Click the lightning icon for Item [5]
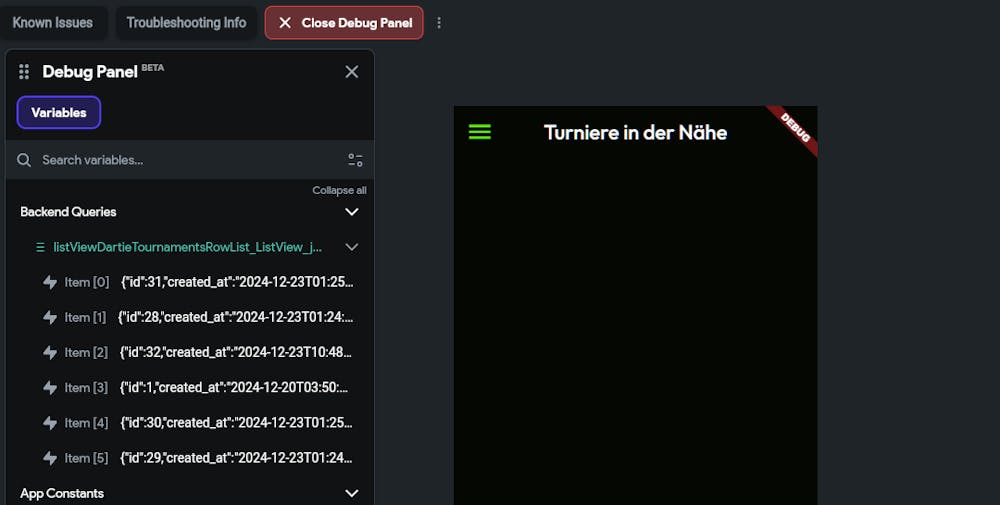Viewport: 1000px width, 505px height. point(50,457)
